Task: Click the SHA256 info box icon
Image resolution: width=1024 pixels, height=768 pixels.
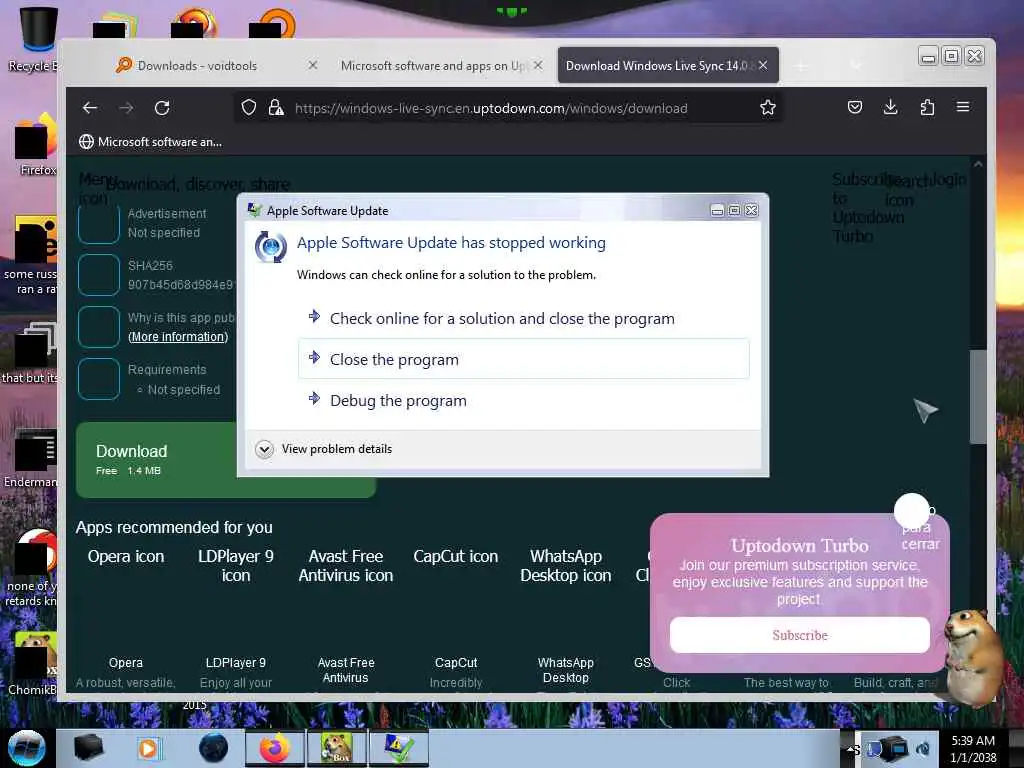Action: [99, 275]
